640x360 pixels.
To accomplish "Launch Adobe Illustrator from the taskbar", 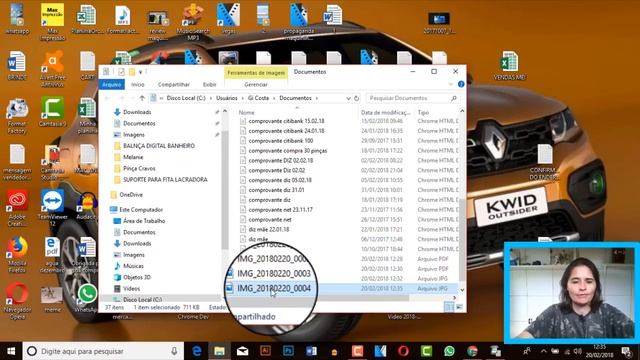I will pyautogui.click(x=265, y=351).
